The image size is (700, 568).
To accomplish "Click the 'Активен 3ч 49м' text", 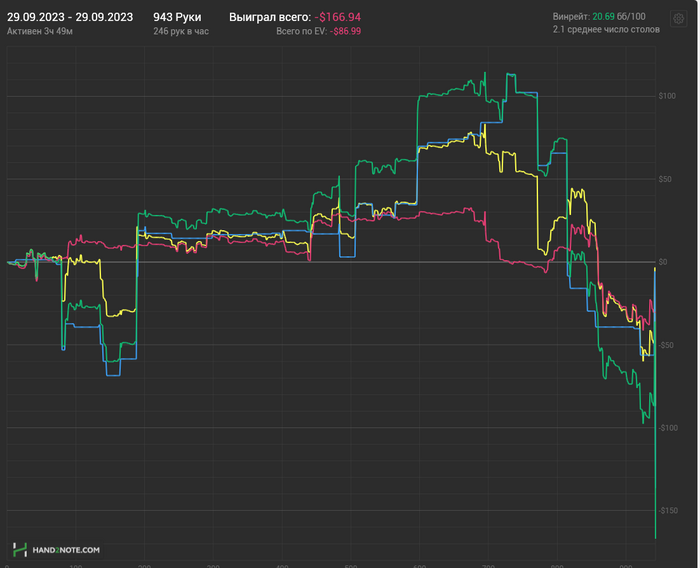I will tap(40, 31).
